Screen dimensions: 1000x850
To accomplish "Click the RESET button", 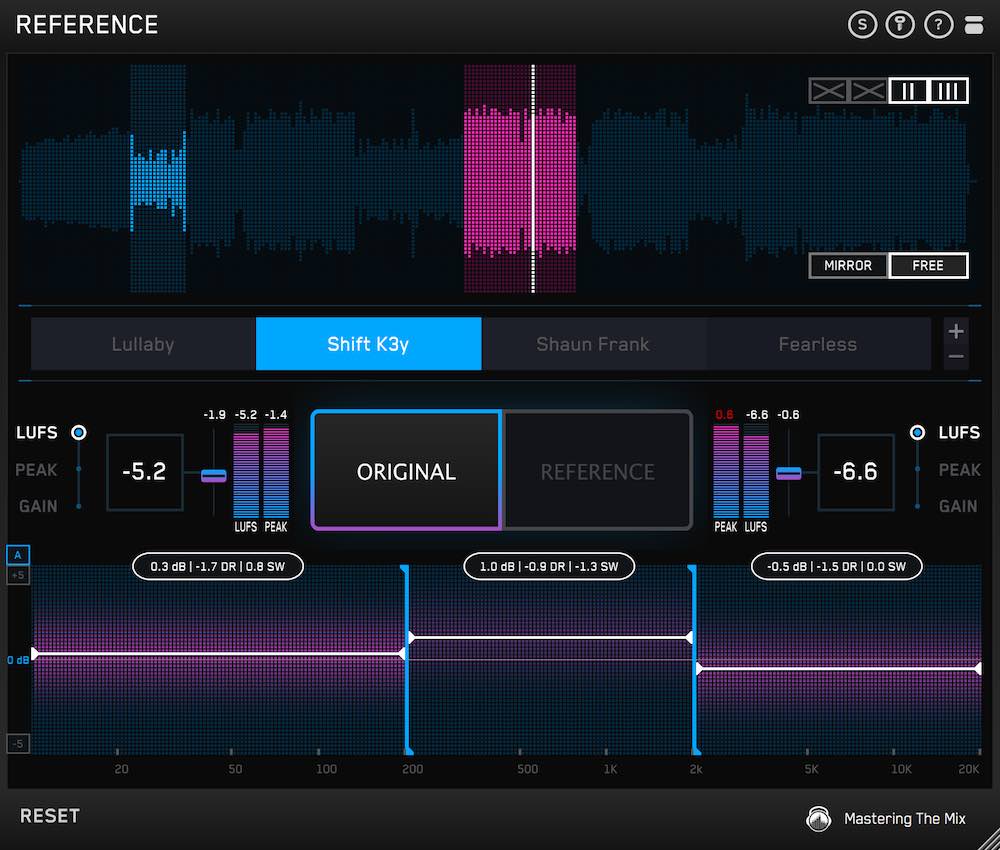I will [x=50, y=816].
